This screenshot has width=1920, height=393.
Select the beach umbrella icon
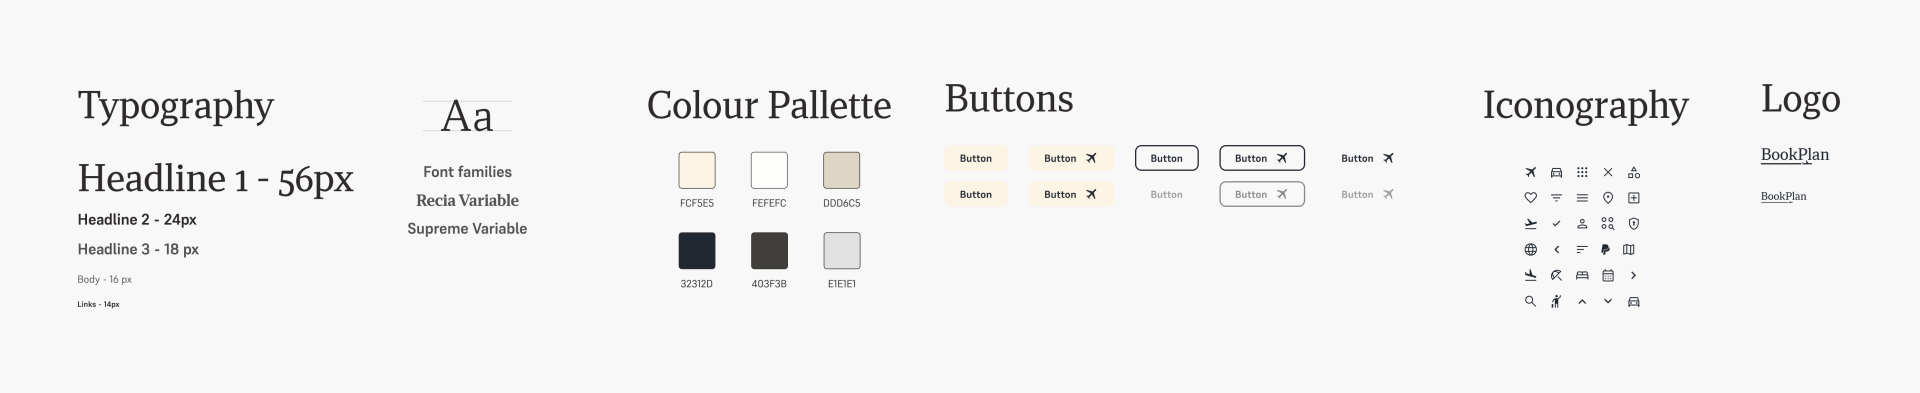point(1556,275)
